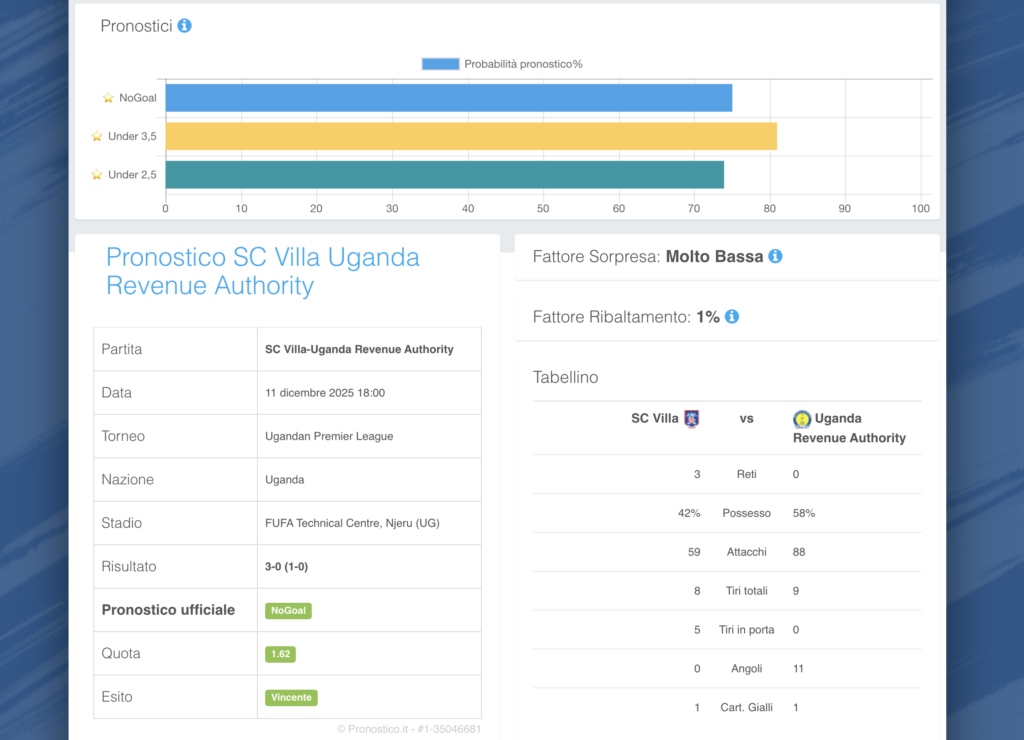The height and width of the screenshot is (740, 1024).
Task: Click the info icon next to Pronostici
Action: click(x=184, y=26)
